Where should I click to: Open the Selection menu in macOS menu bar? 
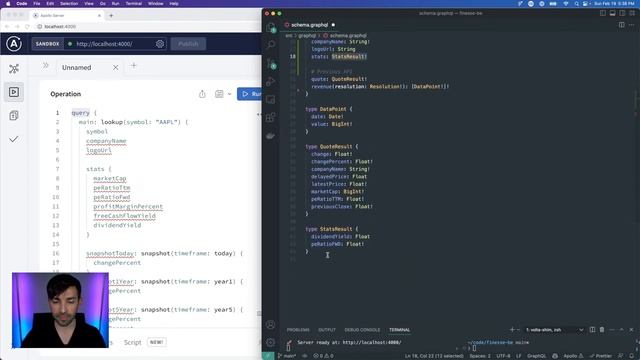click(x=69, y=4)
